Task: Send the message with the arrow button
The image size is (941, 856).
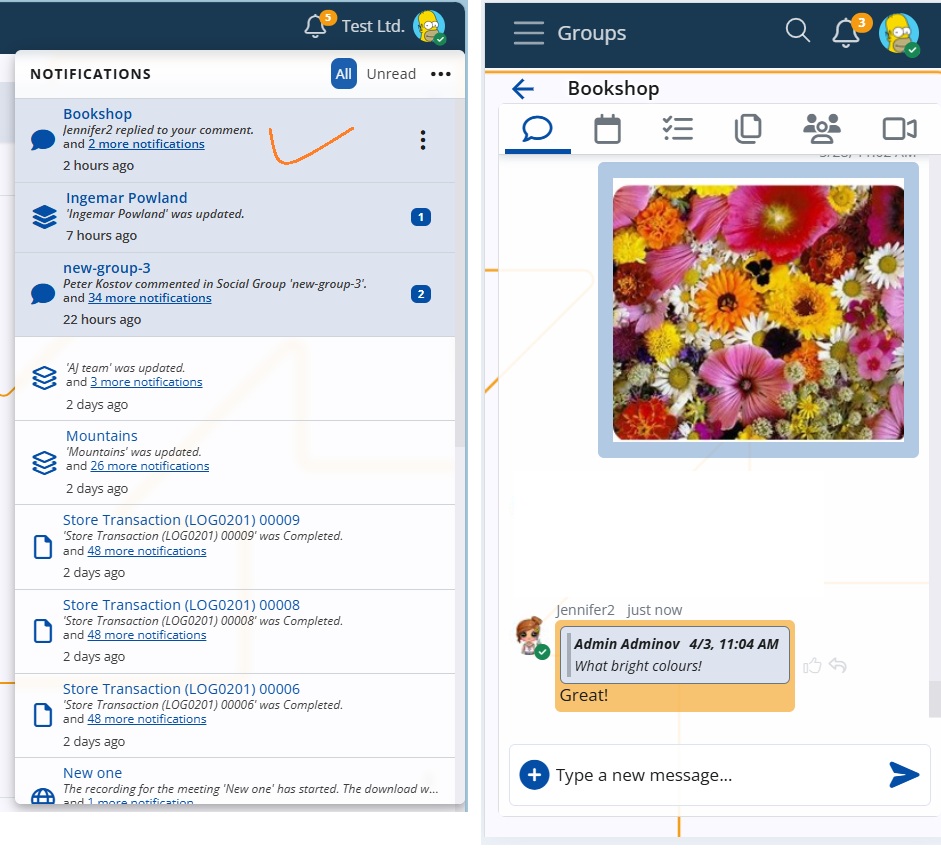Action: click(904, 775)
